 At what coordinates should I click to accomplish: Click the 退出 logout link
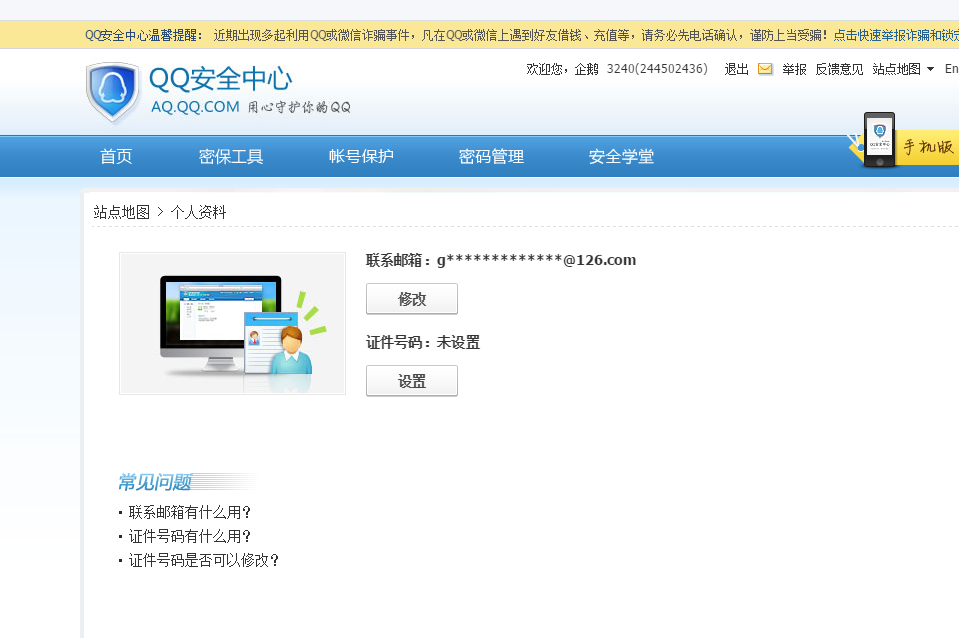pyautogui.click(x=736, y=69)
